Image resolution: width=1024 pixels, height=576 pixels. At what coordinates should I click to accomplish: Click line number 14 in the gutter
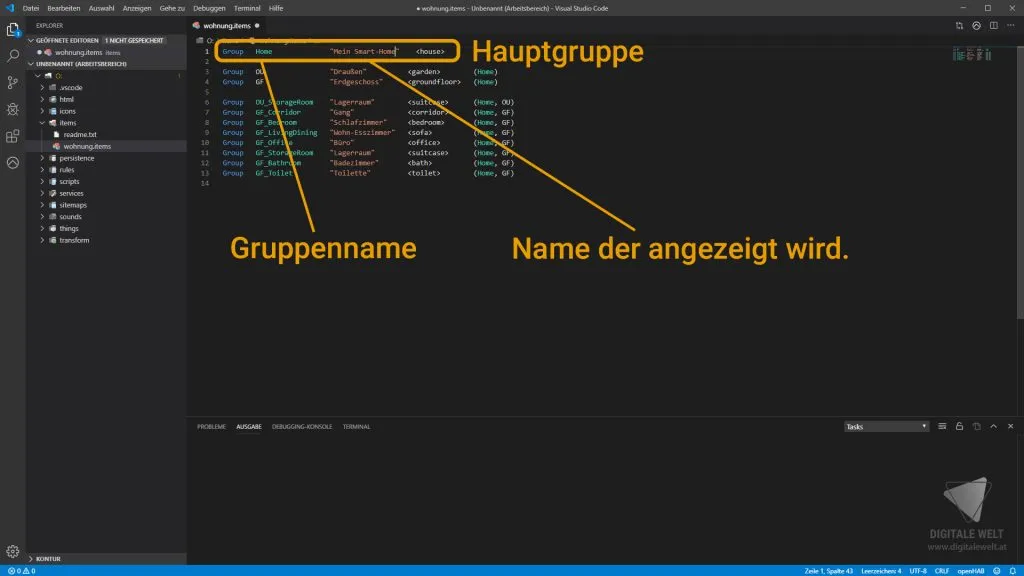point(205,184)
